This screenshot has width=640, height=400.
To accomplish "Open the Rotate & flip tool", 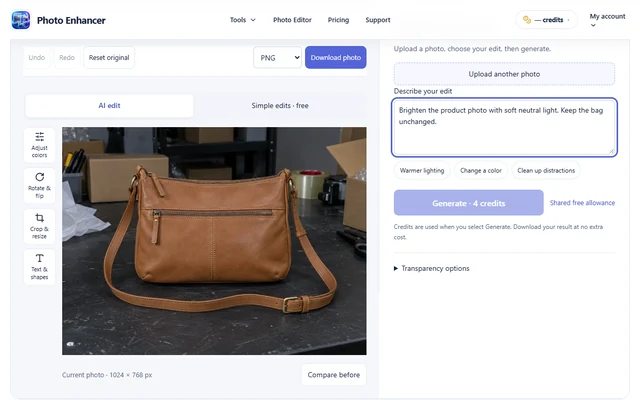I will pos(39,186).
